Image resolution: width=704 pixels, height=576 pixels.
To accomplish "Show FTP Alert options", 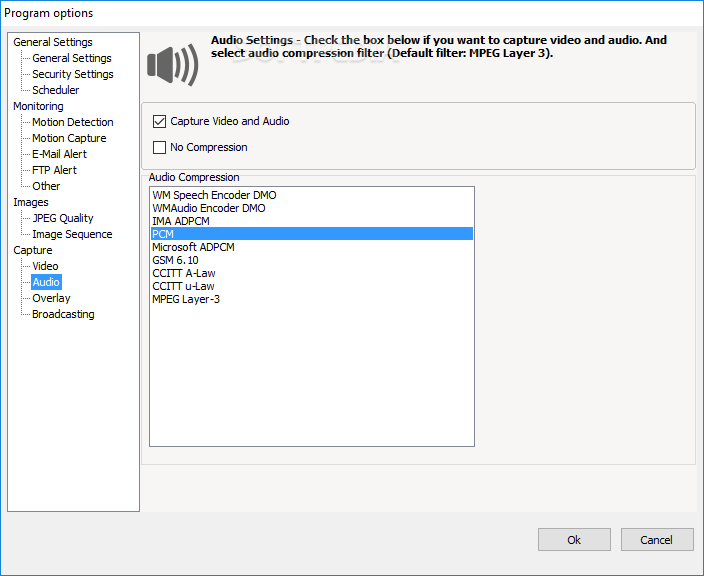I will [54, 170].
